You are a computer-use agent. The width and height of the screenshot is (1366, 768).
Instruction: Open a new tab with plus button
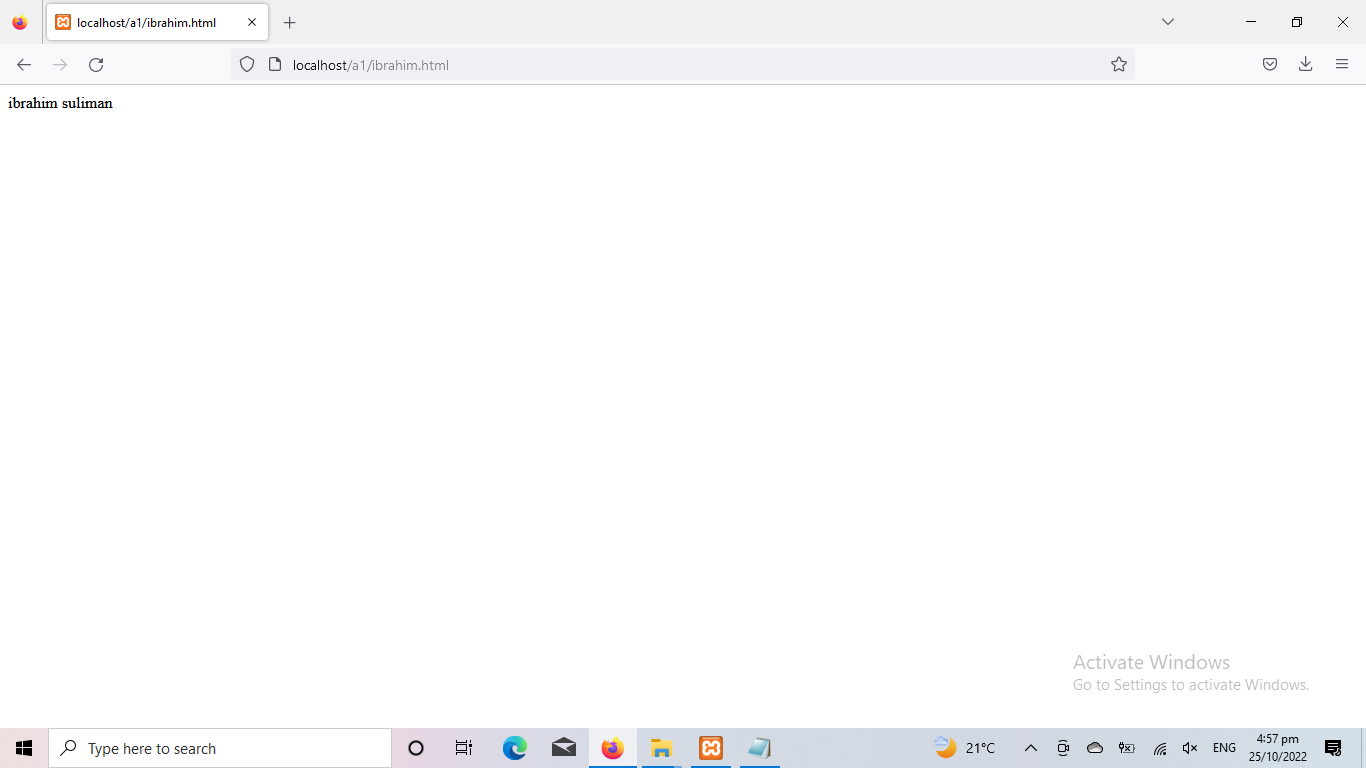pos(290,23)
